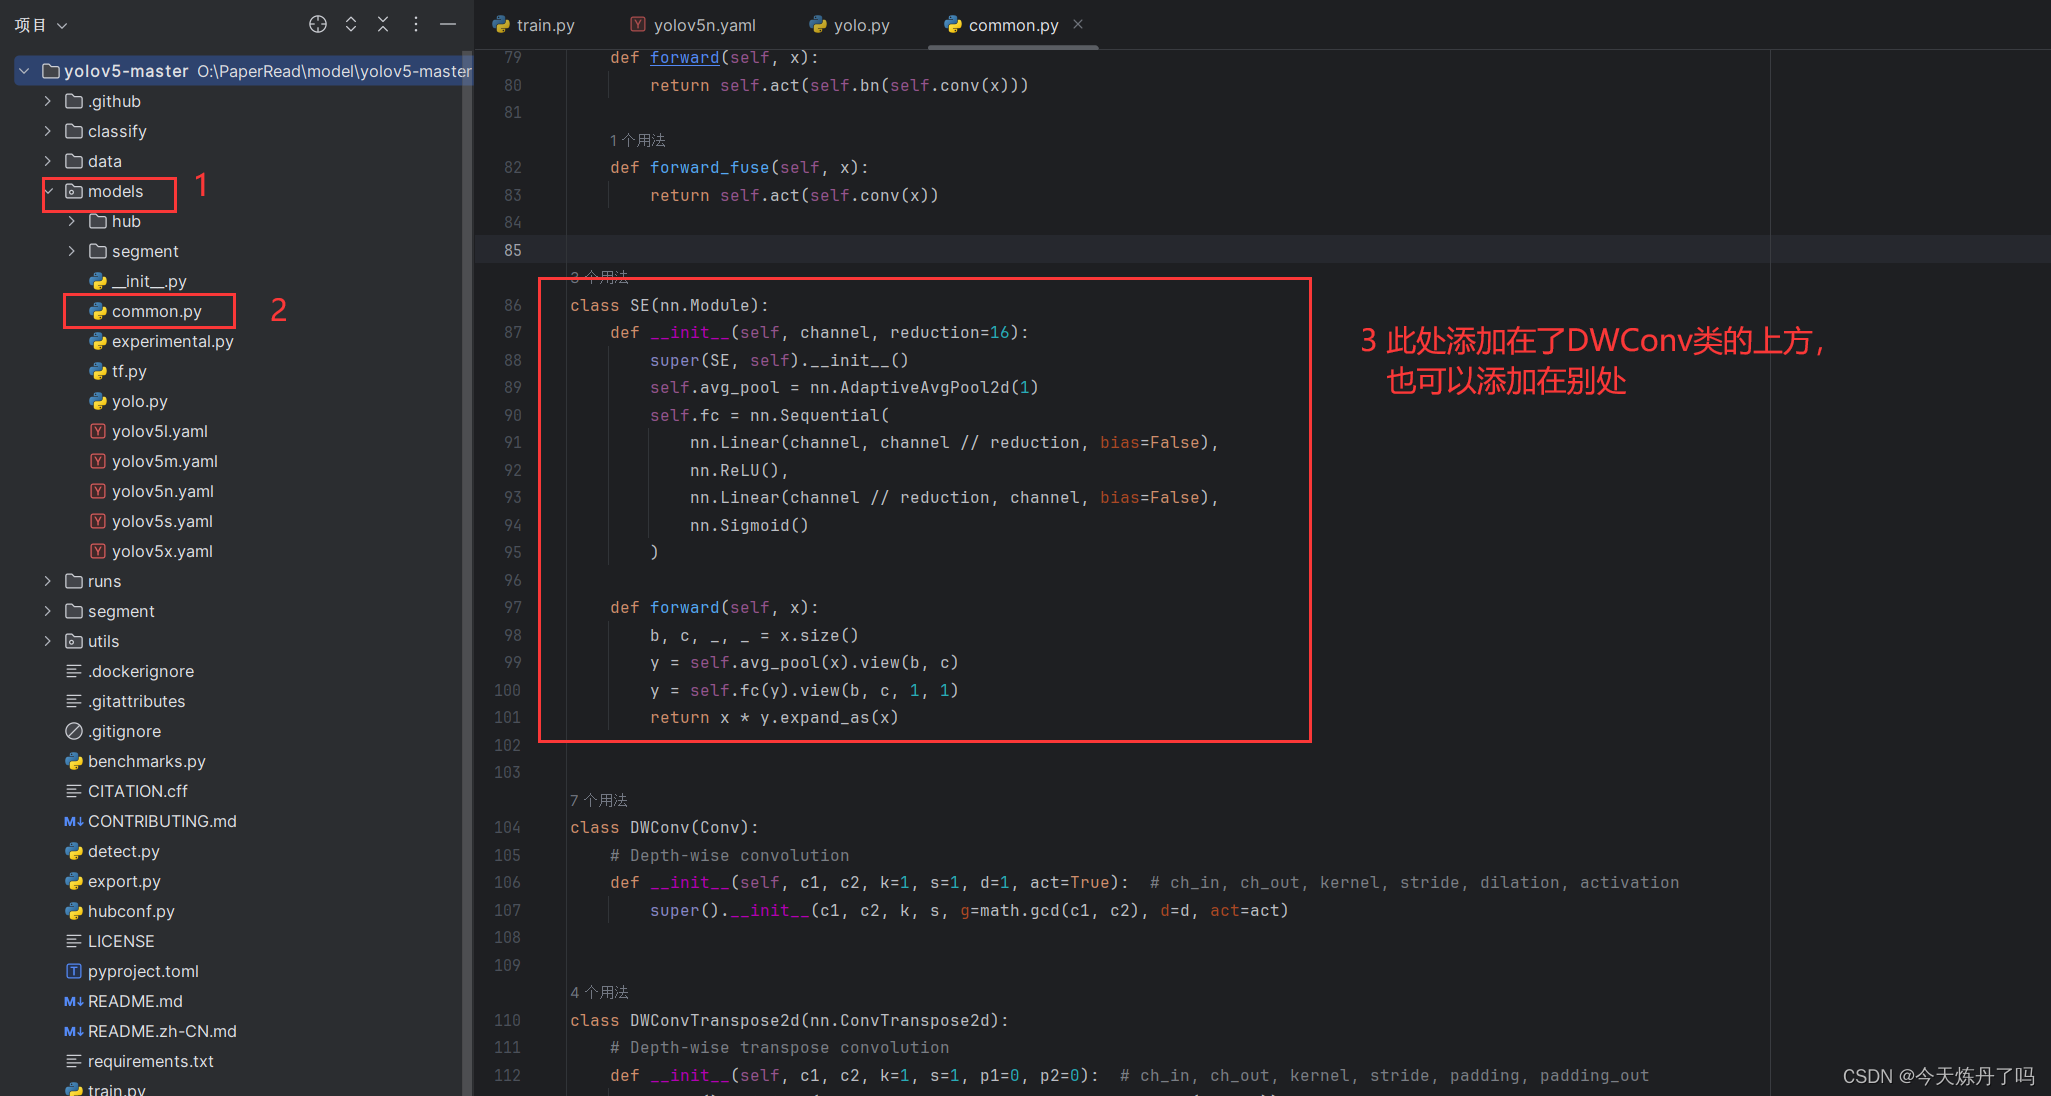Image resolution: width=2051 pixels, height=1096 pixels.
Task: Expand the .github folder
Action: 47,101
